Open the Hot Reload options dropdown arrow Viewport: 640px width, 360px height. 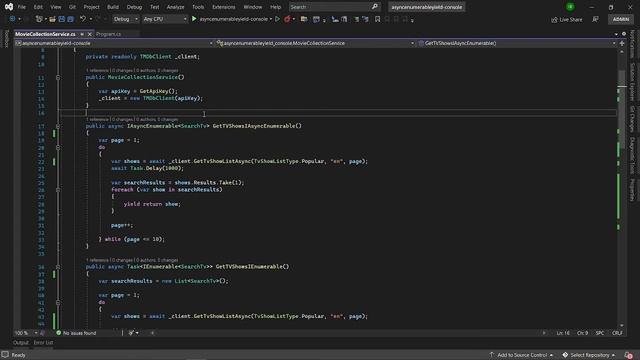point(294,19)
